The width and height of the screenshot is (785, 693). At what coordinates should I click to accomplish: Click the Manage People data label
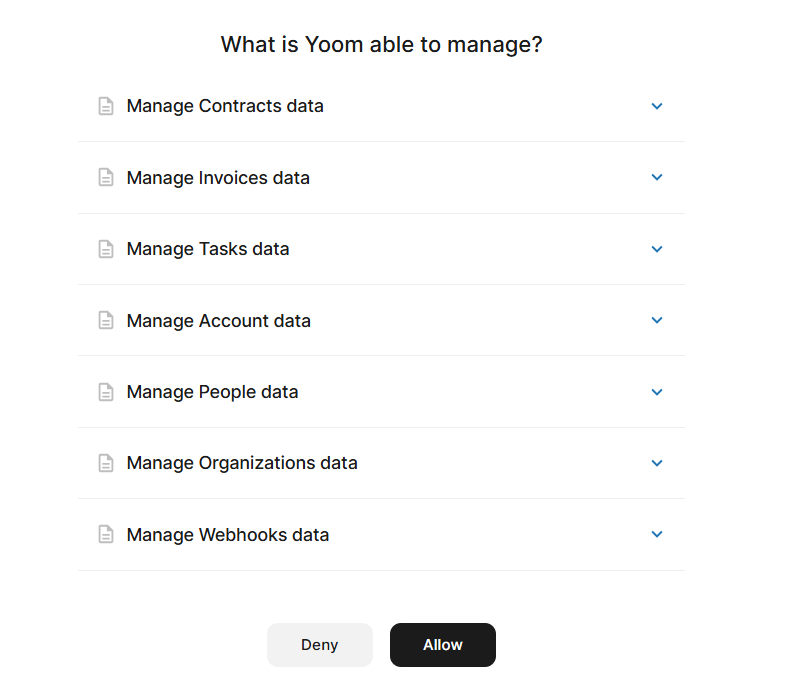(x=212, y=392)
